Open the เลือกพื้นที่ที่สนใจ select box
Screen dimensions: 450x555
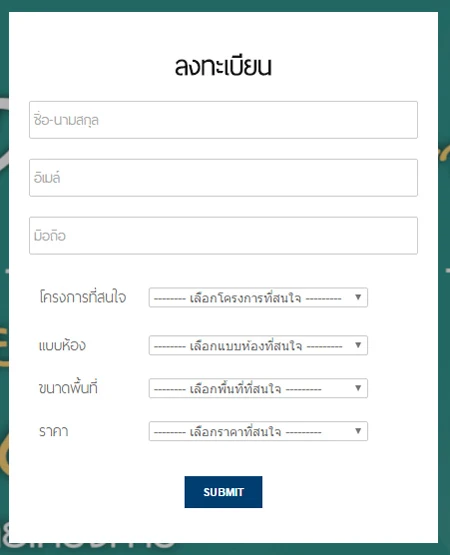[258, 388]
